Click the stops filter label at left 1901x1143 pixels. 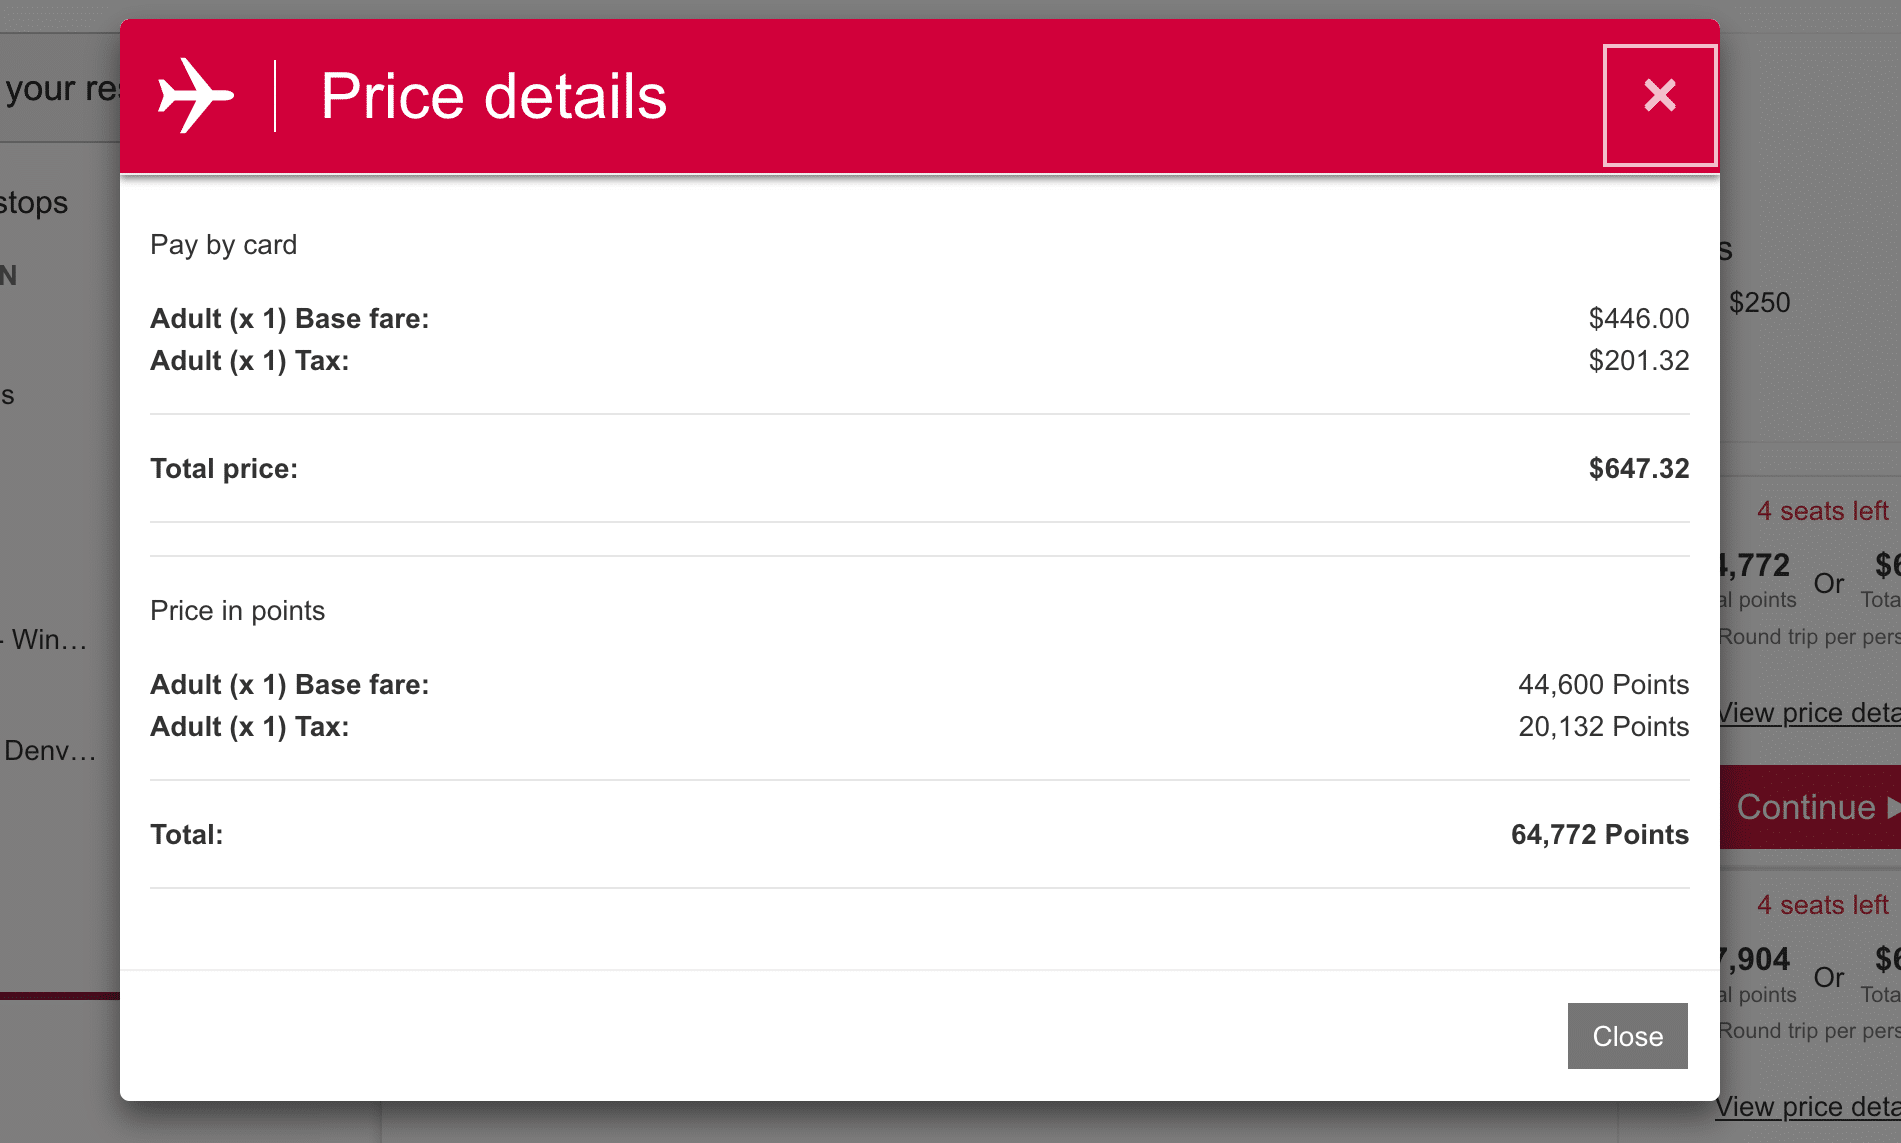pyautogui.click(x=34, y=203)
